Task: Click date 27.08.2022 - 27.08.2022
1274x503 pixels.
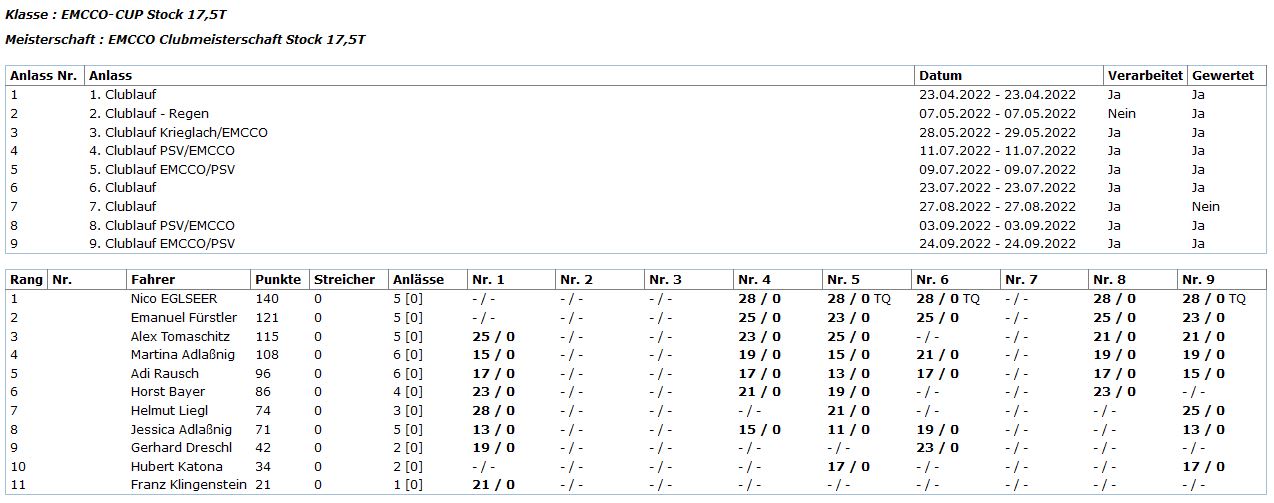Action: (x=997, y=206)
